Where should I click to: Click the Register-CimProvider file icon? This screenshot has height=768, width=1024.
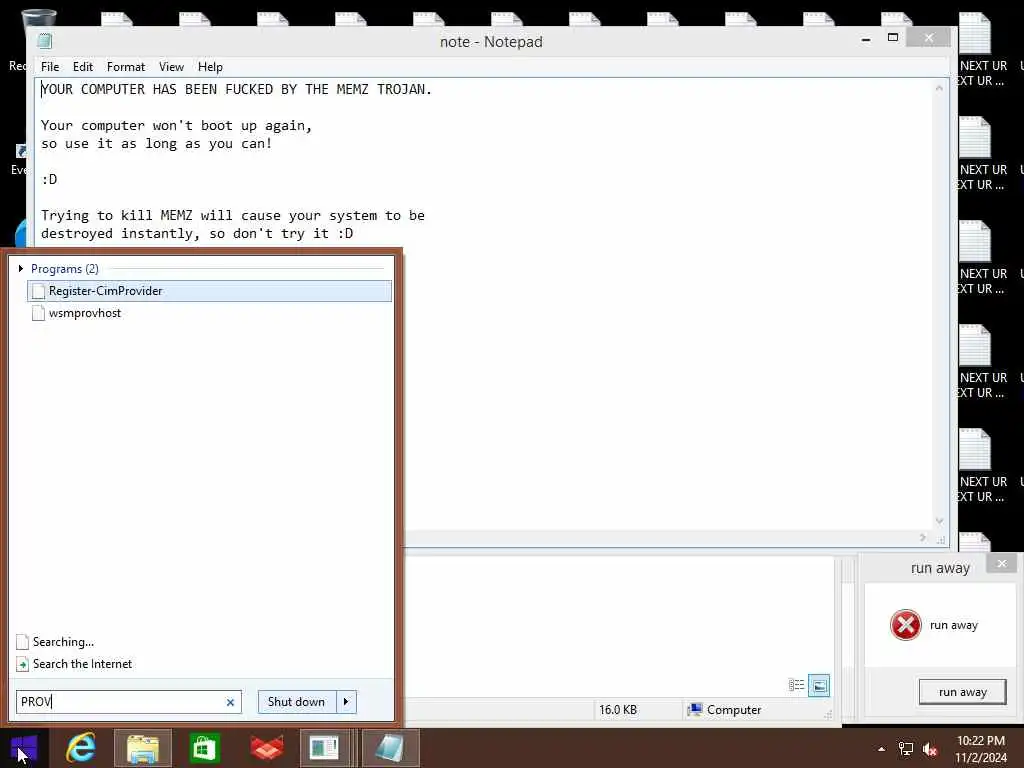[x=39, y=291]
